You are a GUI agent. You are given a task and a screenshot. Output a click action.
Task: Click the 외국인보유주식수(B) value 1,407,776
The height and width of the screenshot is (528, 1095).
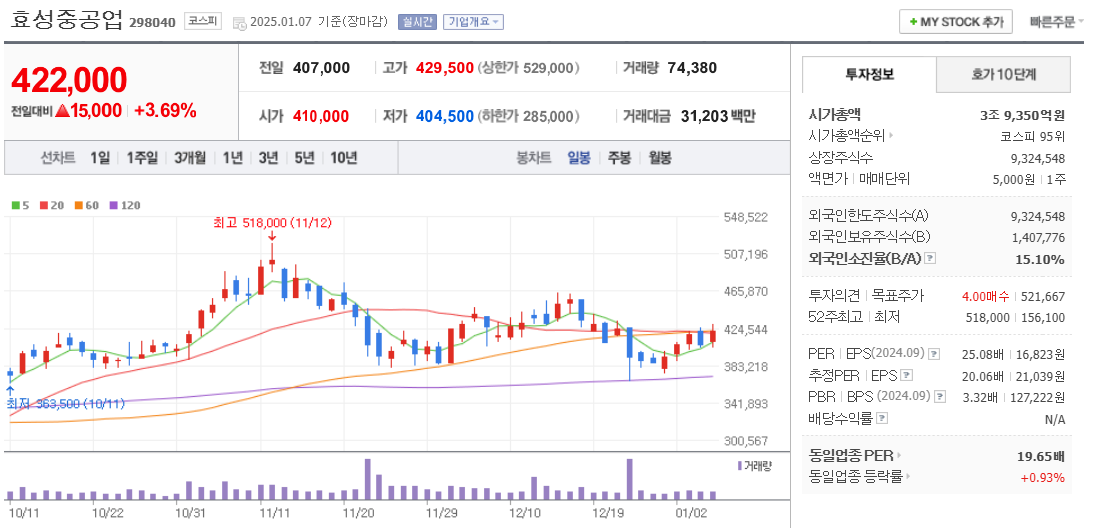1038,237
